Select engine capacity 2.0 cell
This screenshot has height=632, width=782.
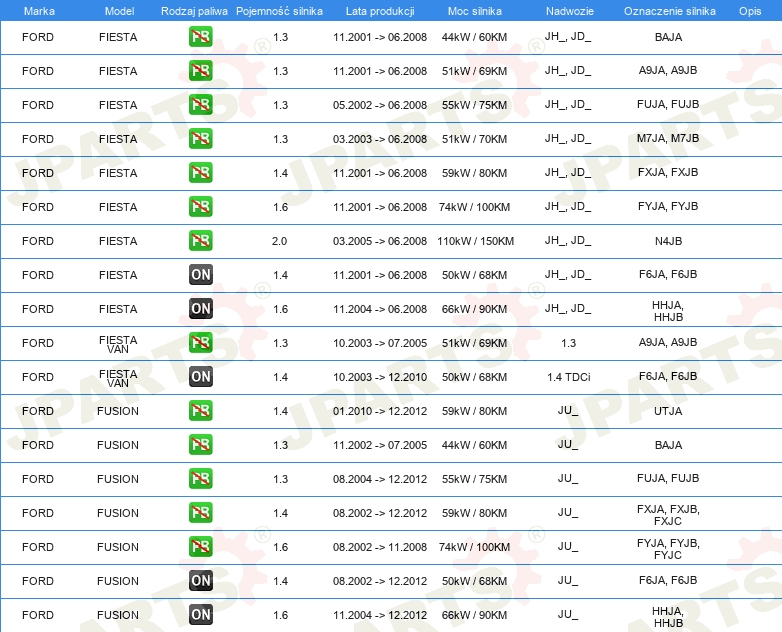click(x=279, y=241)
